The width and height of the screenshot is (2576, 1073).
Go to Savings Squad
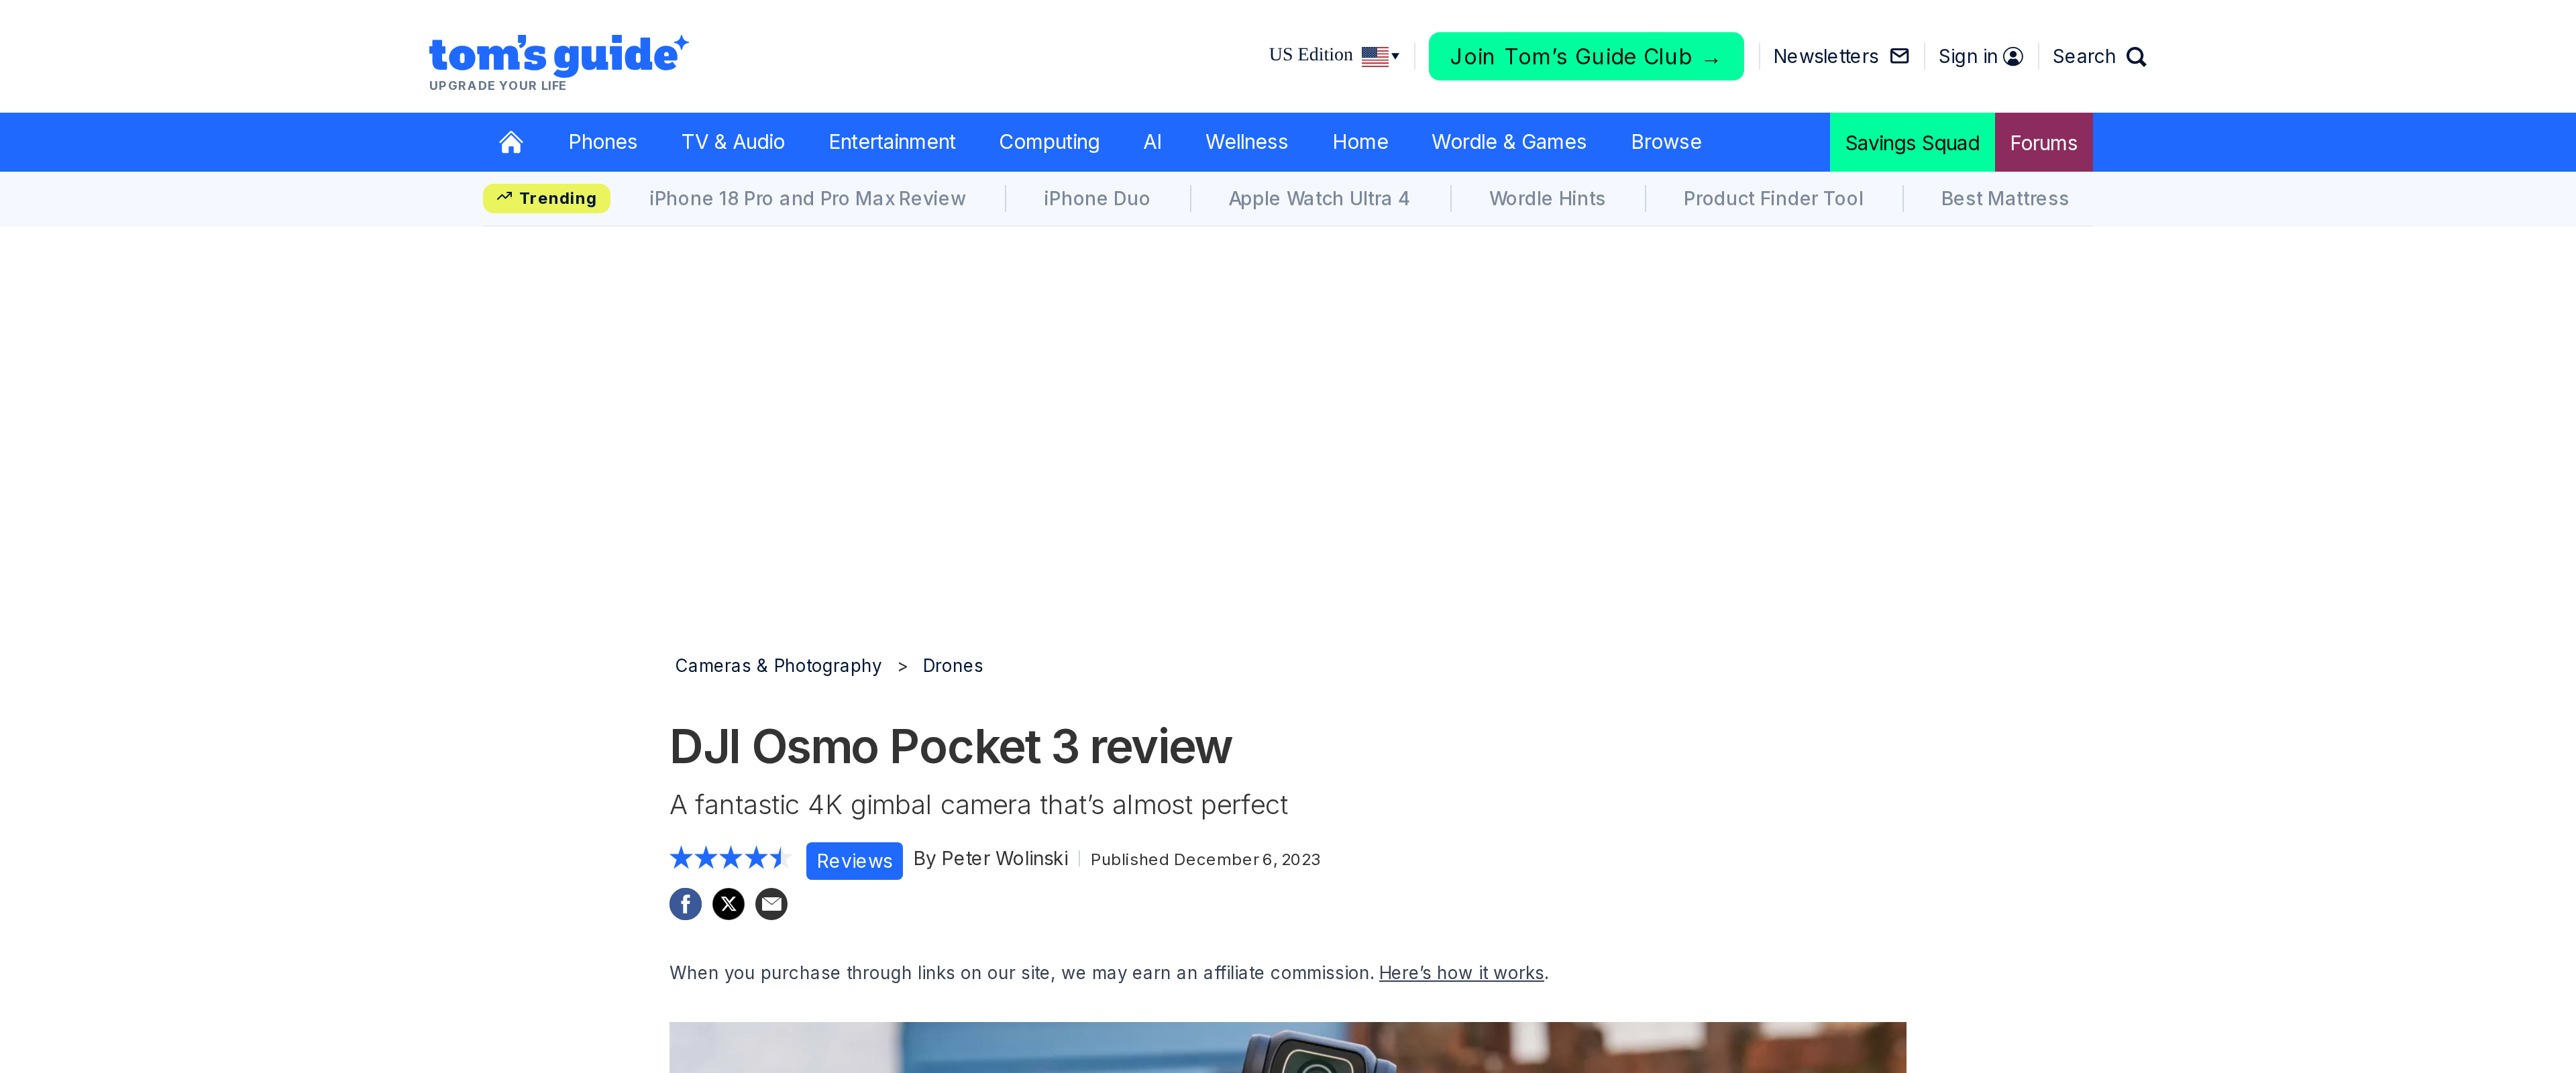pyautogui.click(x=1912, y=142)
